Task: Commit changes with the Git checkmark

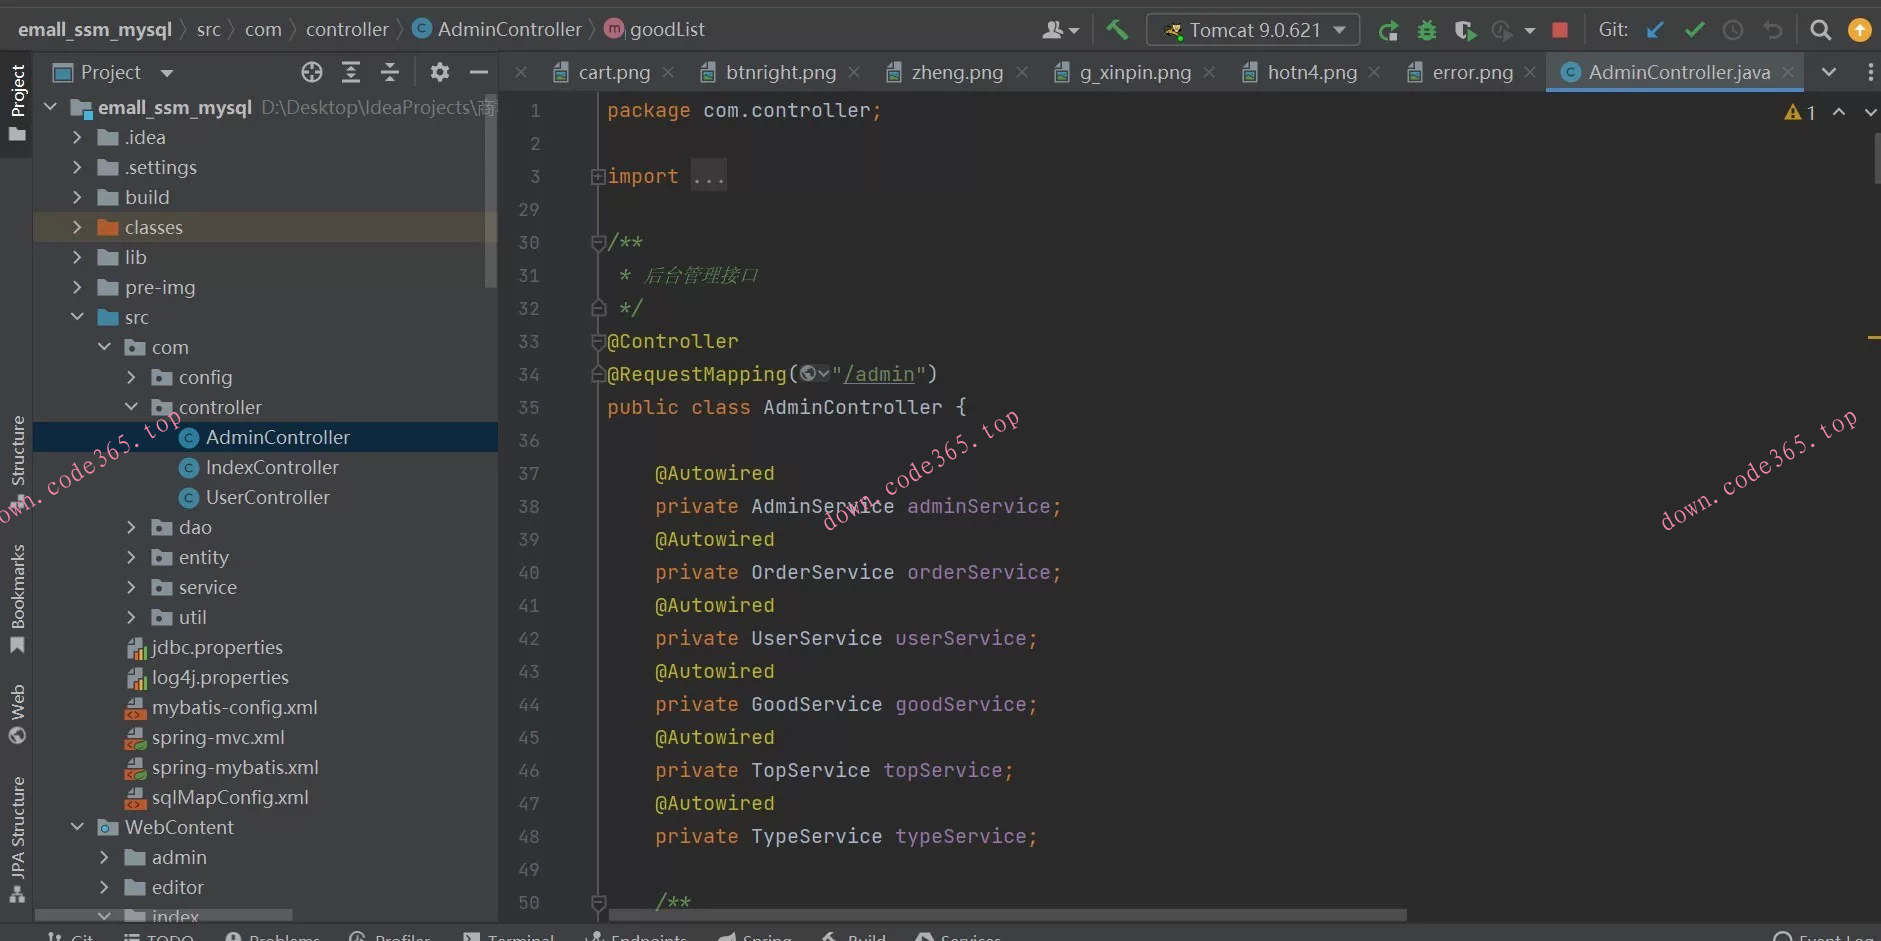Action: pyautogui.click(x=1694, y=31)
